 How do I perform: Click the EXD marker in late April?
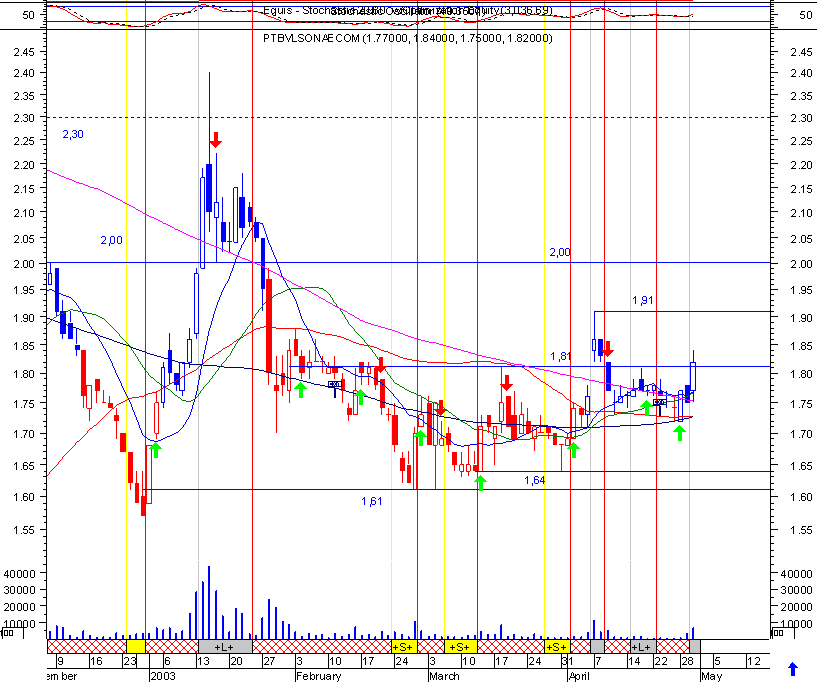[660, 402]
